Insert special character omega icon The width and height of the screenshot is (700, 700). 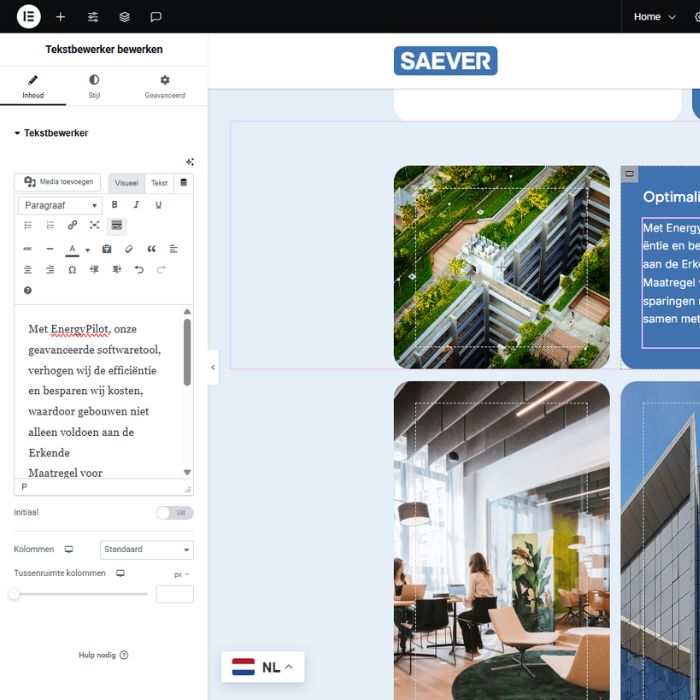click(72, 270)
